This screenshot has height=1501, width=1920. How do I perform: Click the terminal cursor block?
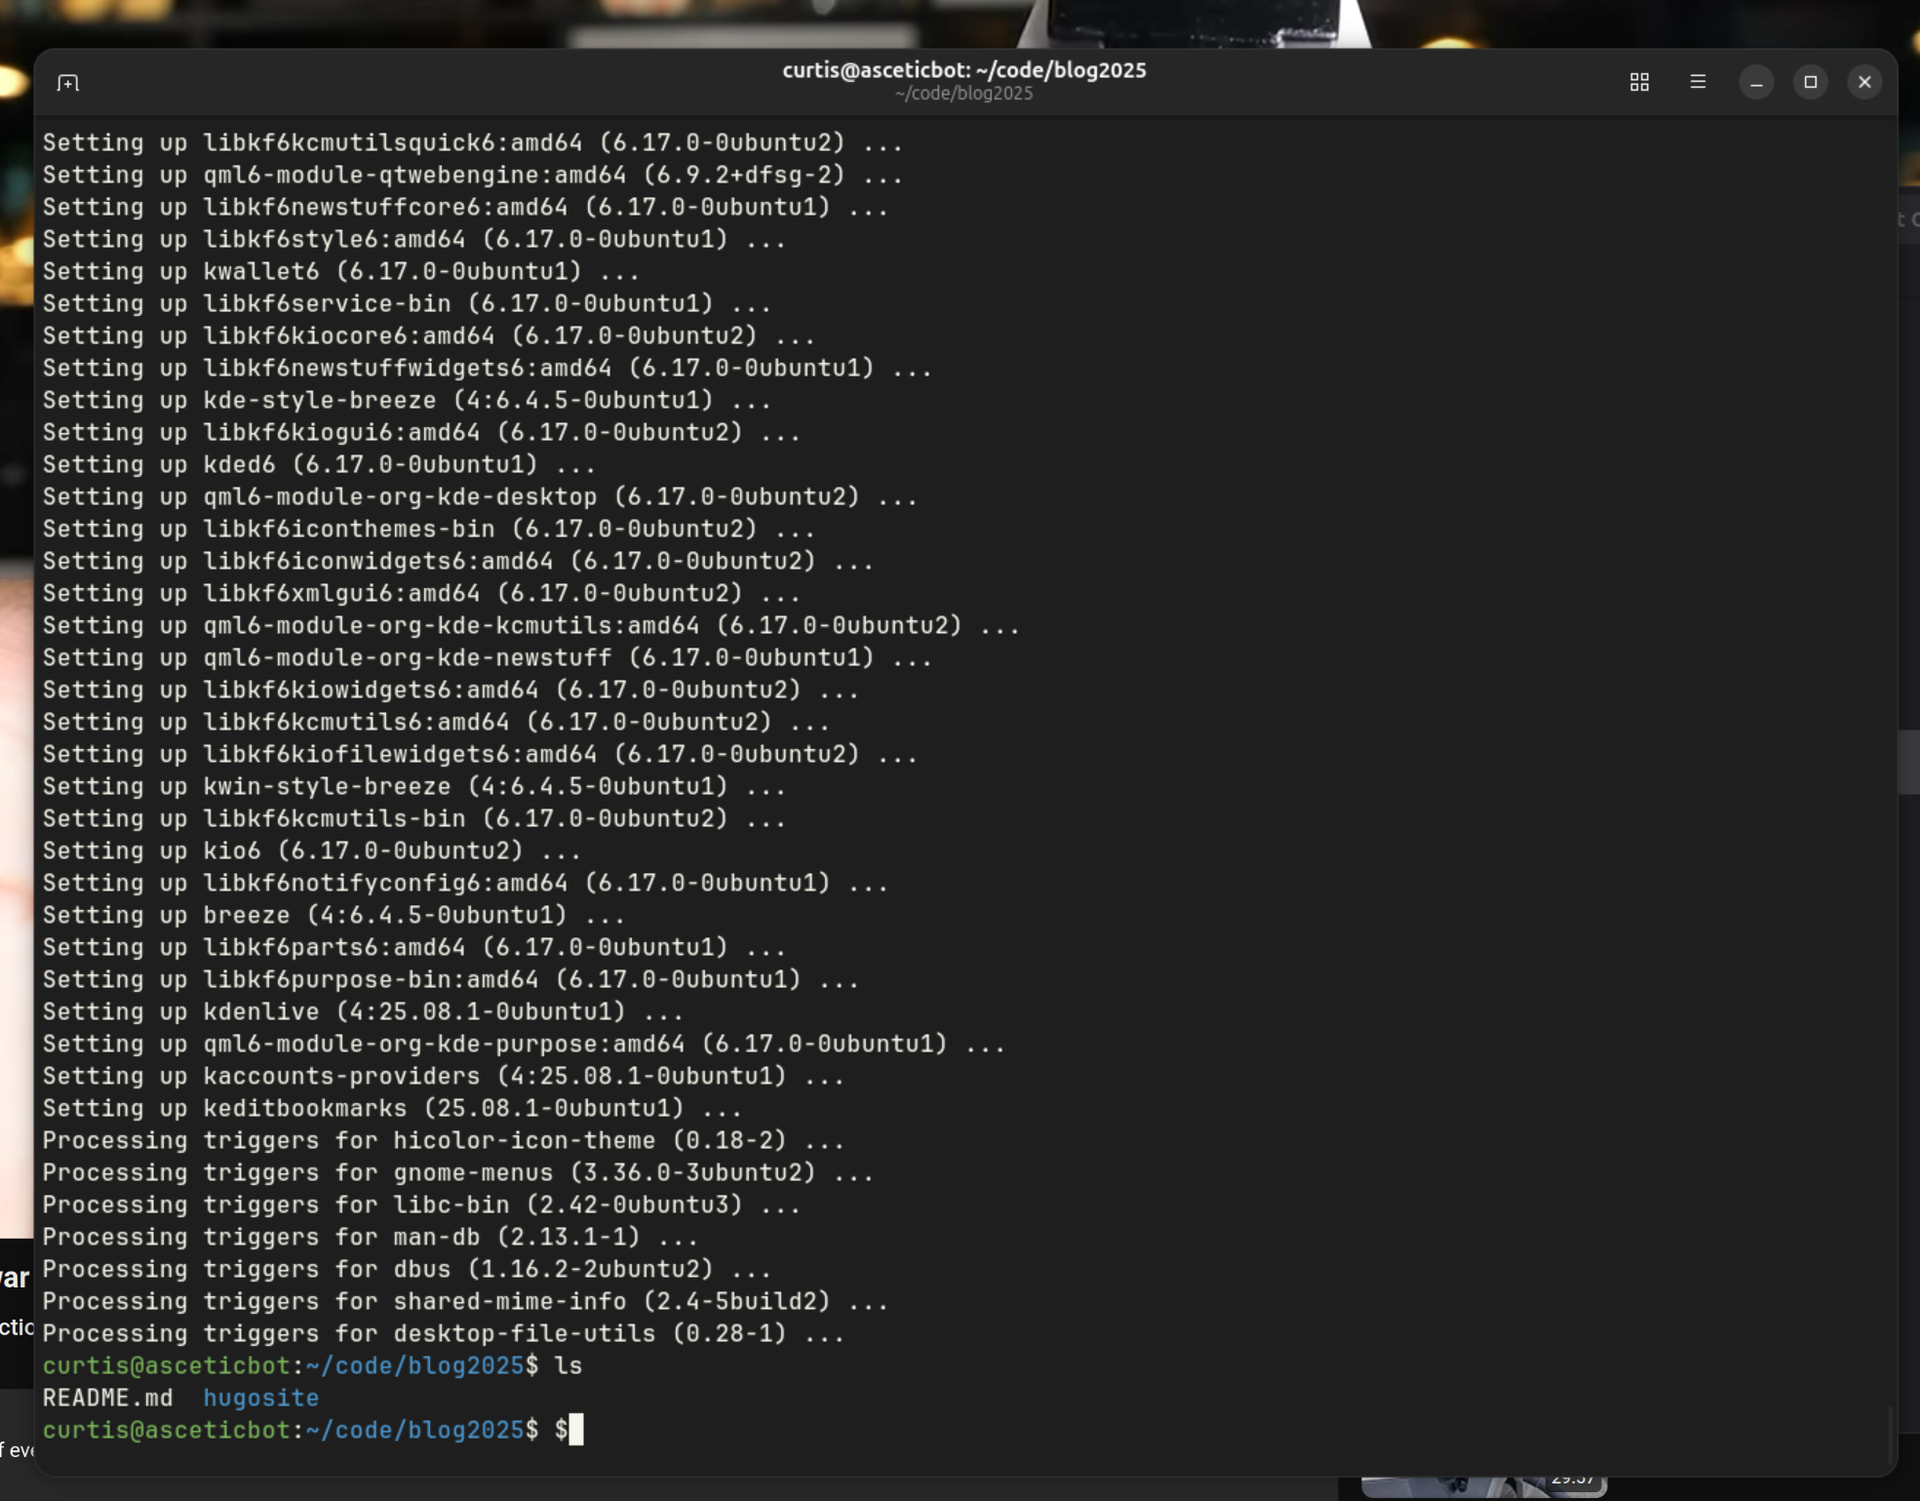click(576, 1430)
